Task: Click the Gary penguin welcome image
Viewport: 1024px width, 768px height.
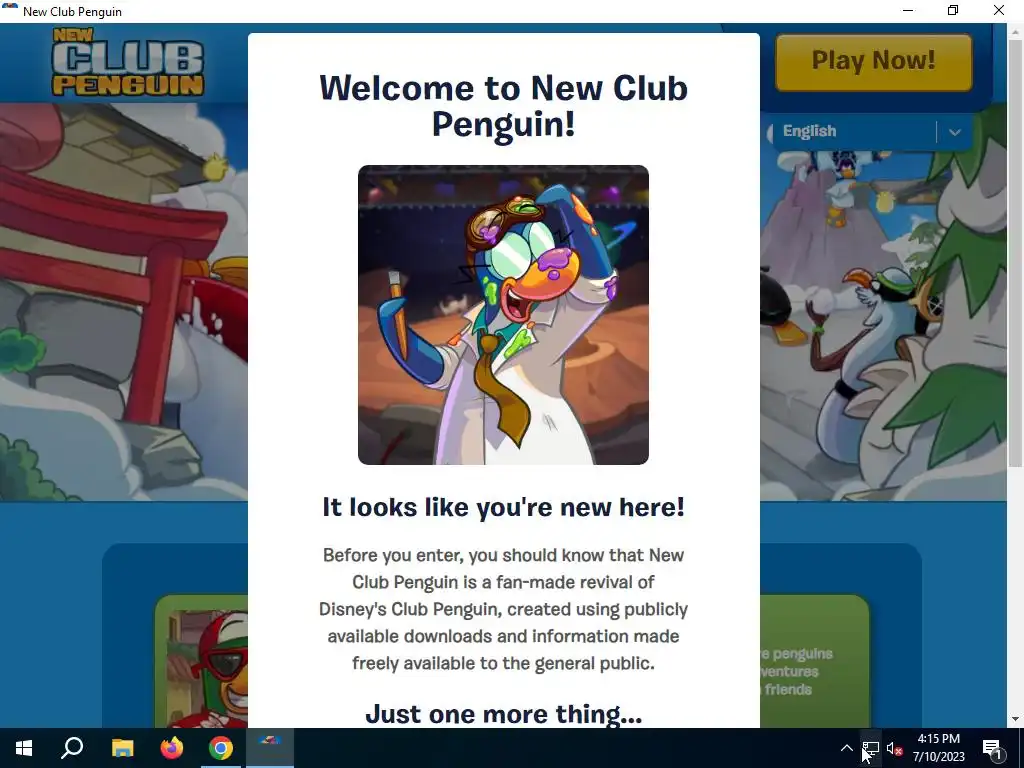Action: 503,315
